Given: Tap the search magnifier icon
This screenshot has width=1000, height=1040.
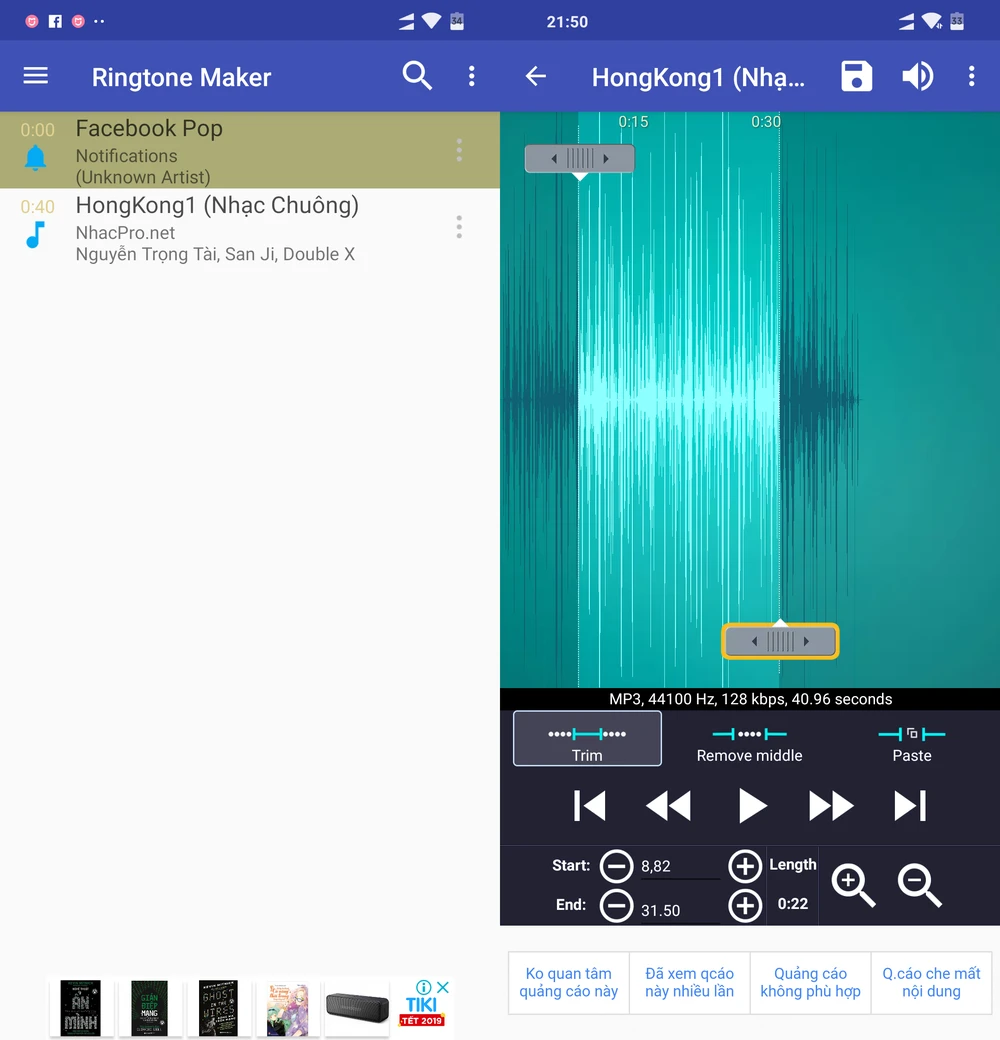Looking at the screenshot, I should click(417, 76).
